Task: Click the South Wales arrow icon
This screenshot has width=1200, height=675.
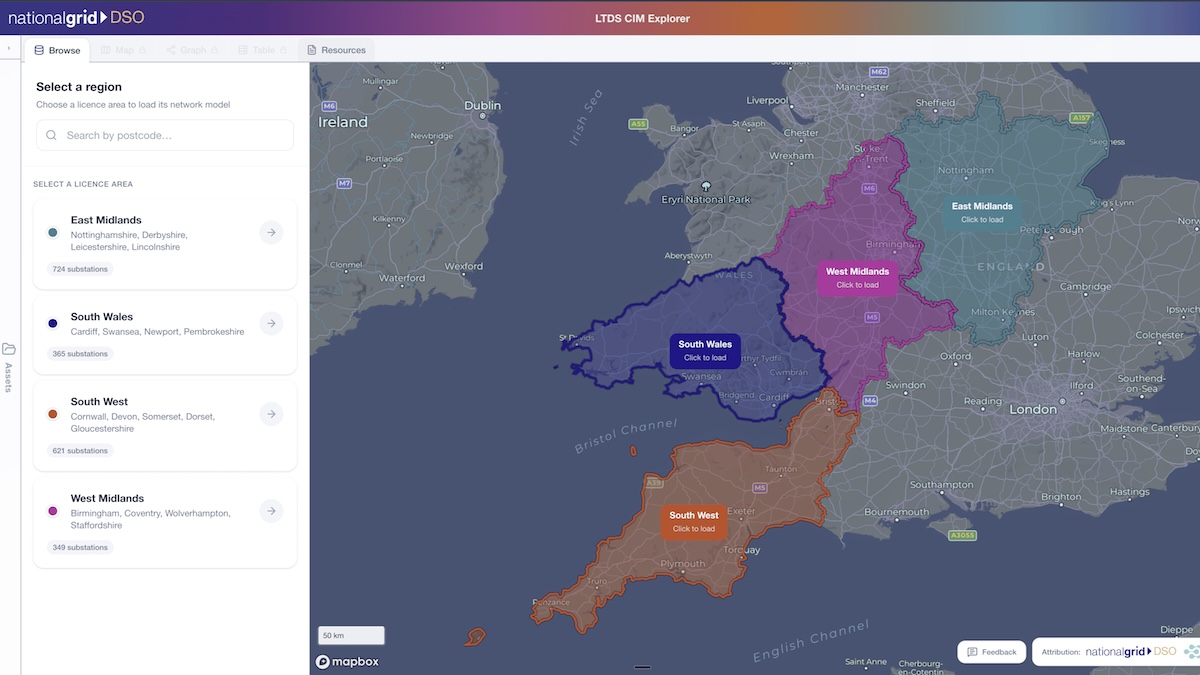Action: coord(271,323)
